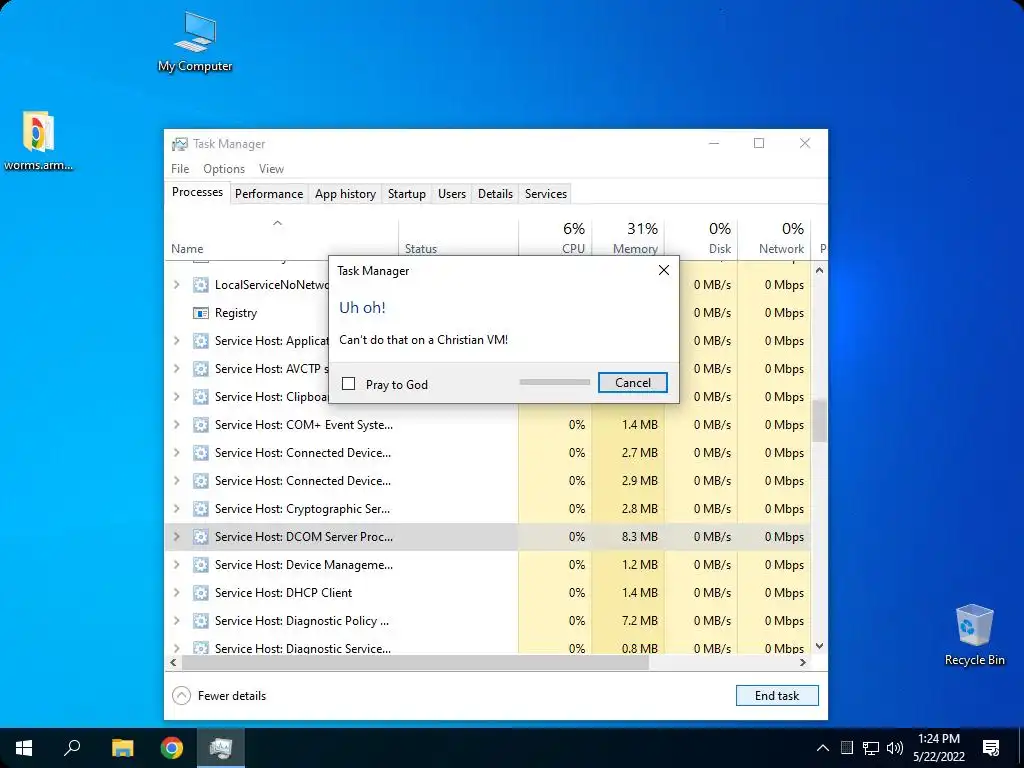Open the notification center icon

[x=991, y=748]
